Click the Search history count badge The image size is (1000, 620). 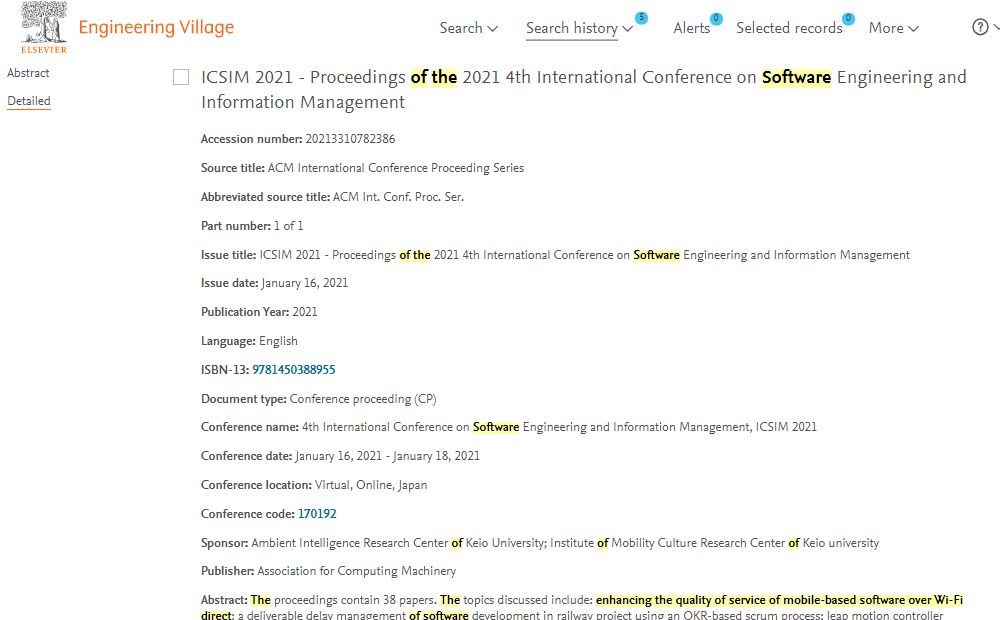(x=642, y=18)
